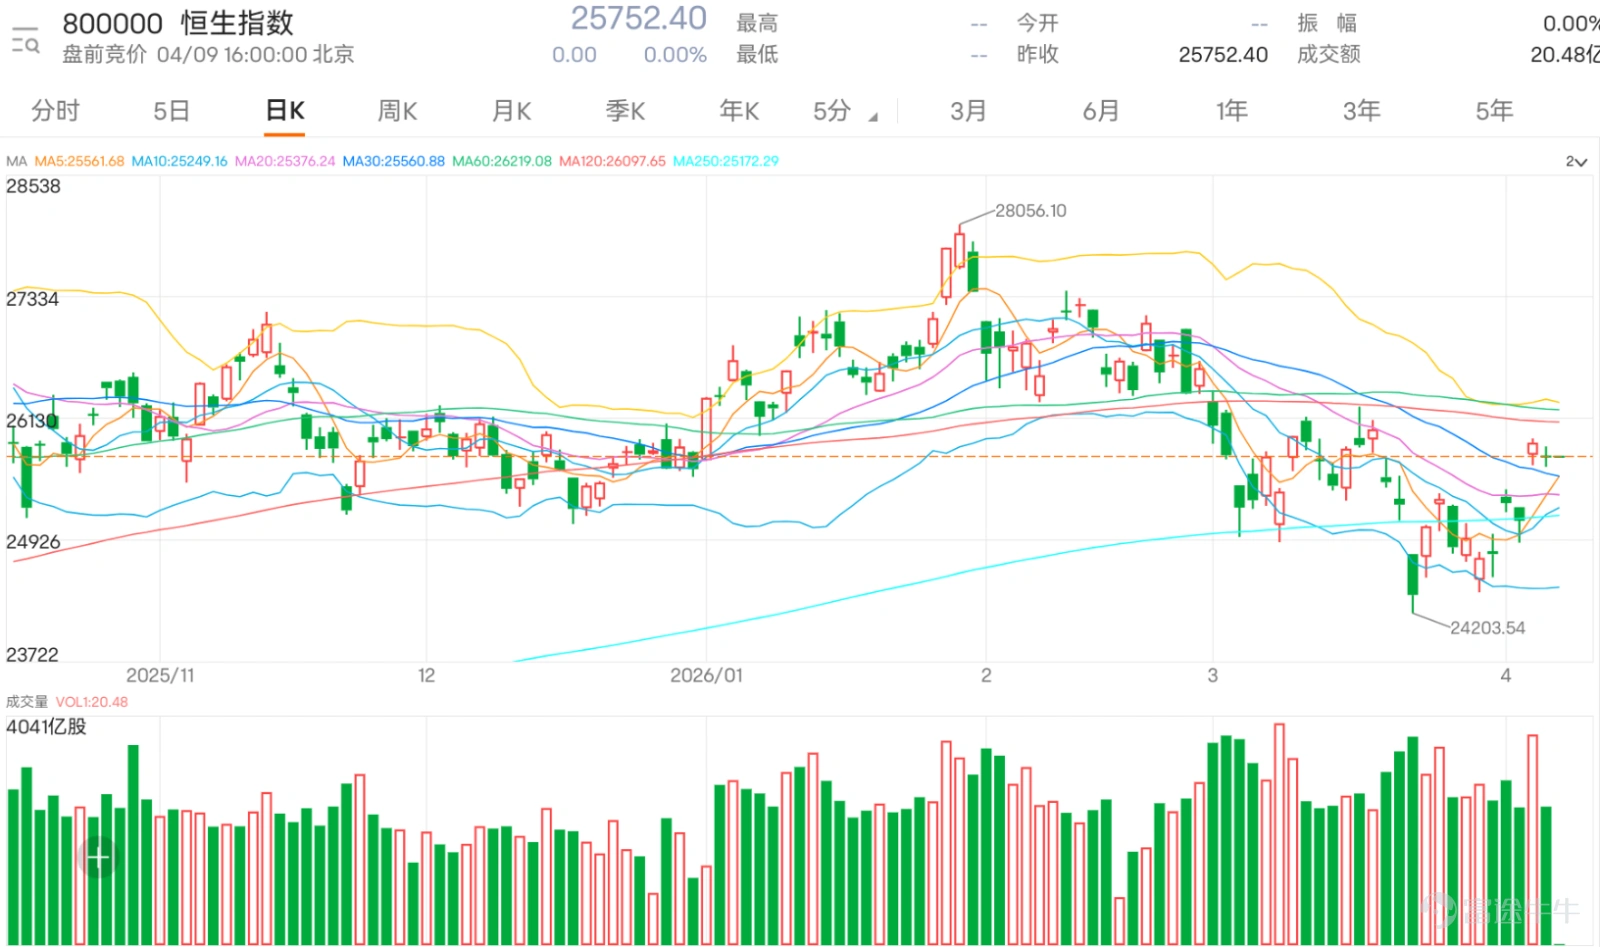Image resolution: width=1600 pixels, height=947 pixels.
Task: Select the 周K tab
Action: [x=397, y=110]
